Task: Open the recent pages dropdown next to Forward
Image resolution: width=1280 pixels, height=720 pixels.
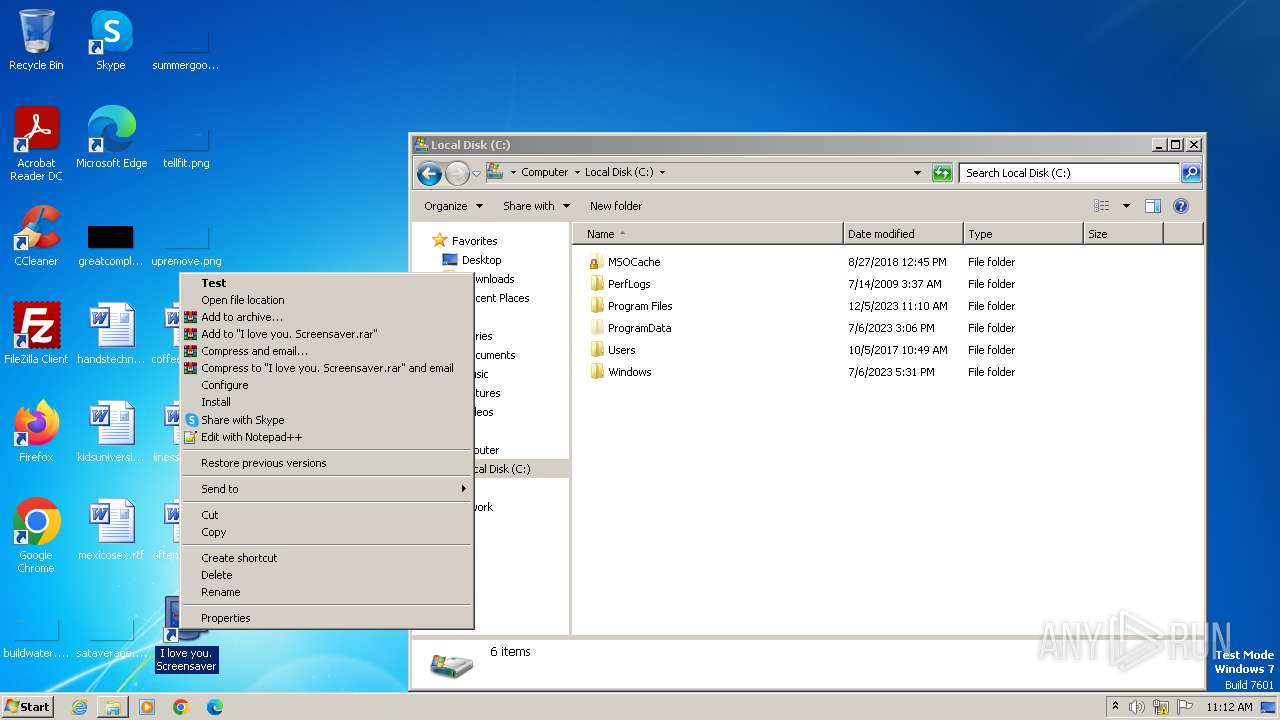Action: [477, 173]
